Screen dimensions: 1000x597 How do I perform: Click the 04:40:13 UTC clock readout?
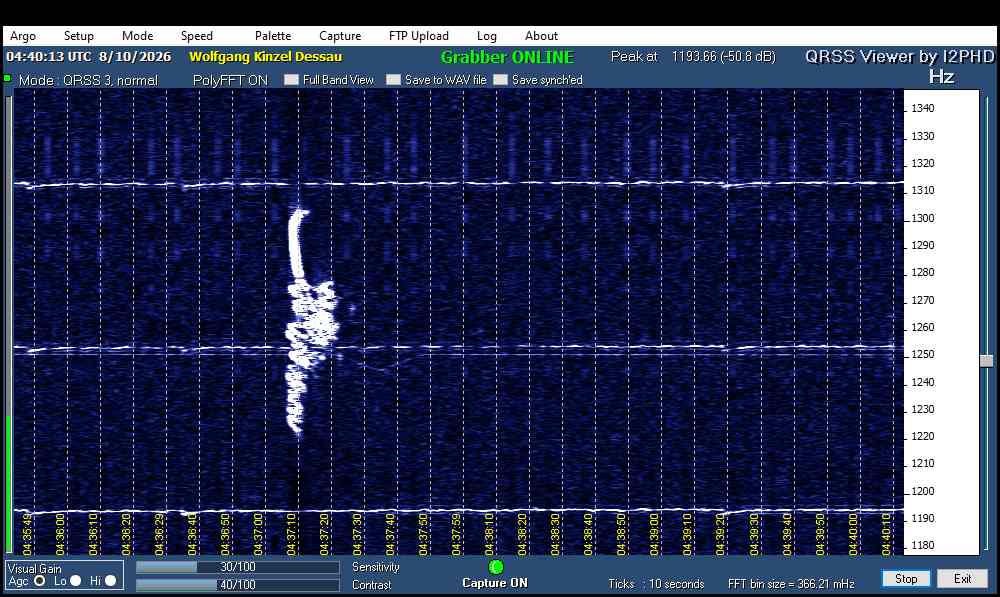89,56
